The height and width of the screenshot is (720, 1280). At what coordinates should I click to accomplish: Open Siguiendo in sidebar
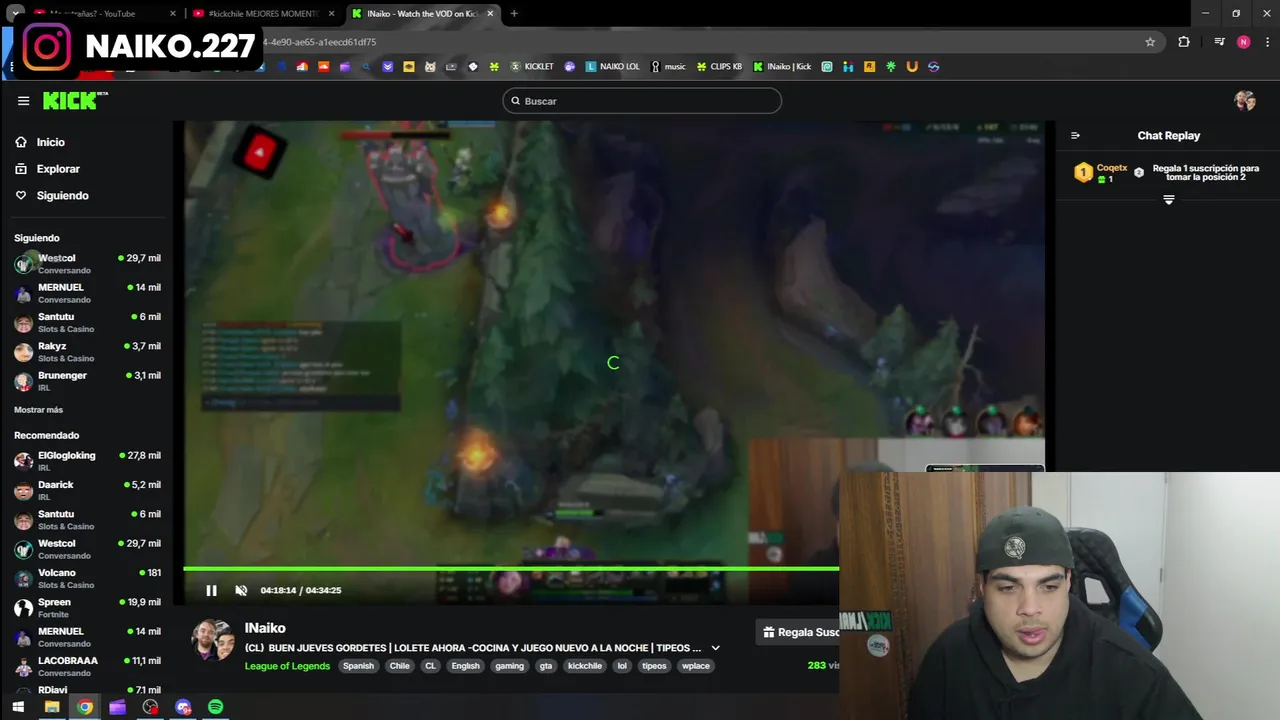(52, 195)
